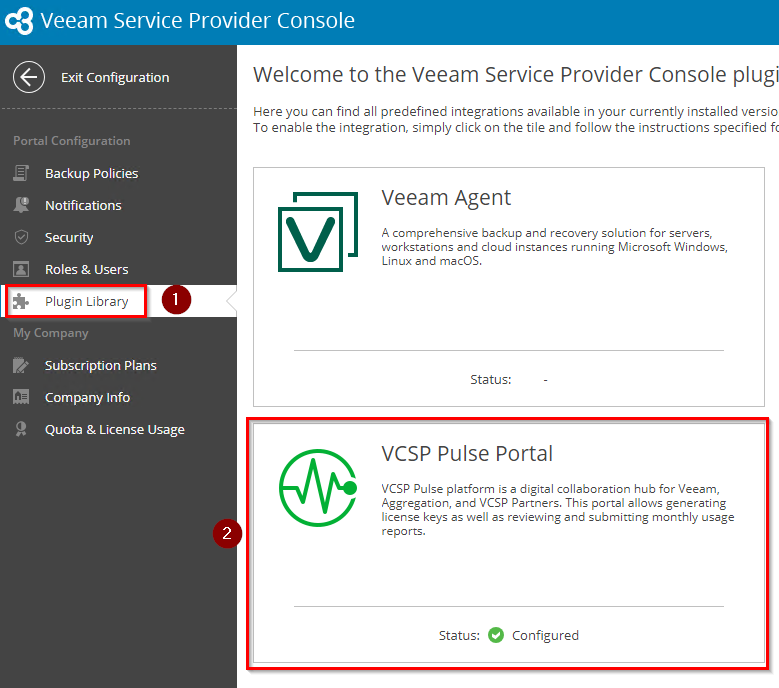Click the Security shield icon
Screen dimensions: 779x688
pyautogui.click(x=21, y=237)
